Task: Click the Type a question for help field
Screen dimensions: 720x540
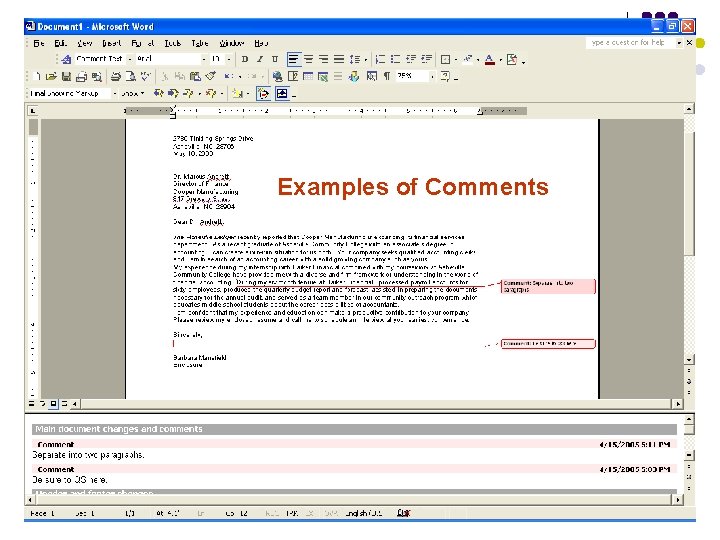Action: (630, 43)
